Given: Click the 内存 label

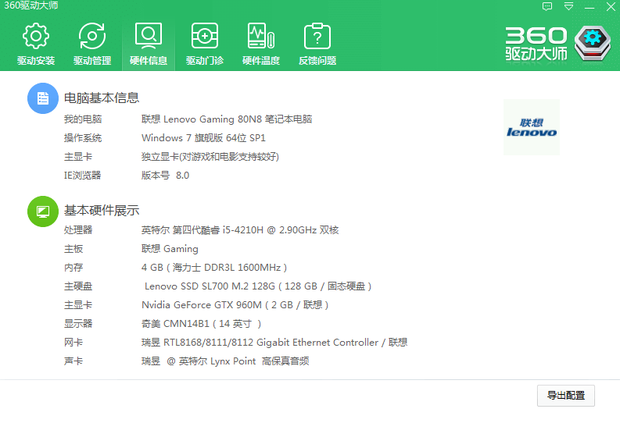Looking at the screenshot, I should pos(74,267).
